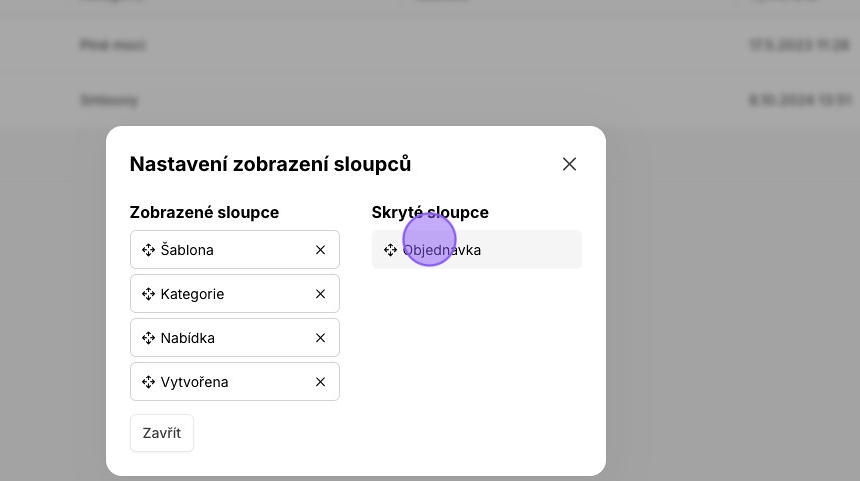Click the move handle icon for Šablona

pyautogui.click(x=148, y=250)
